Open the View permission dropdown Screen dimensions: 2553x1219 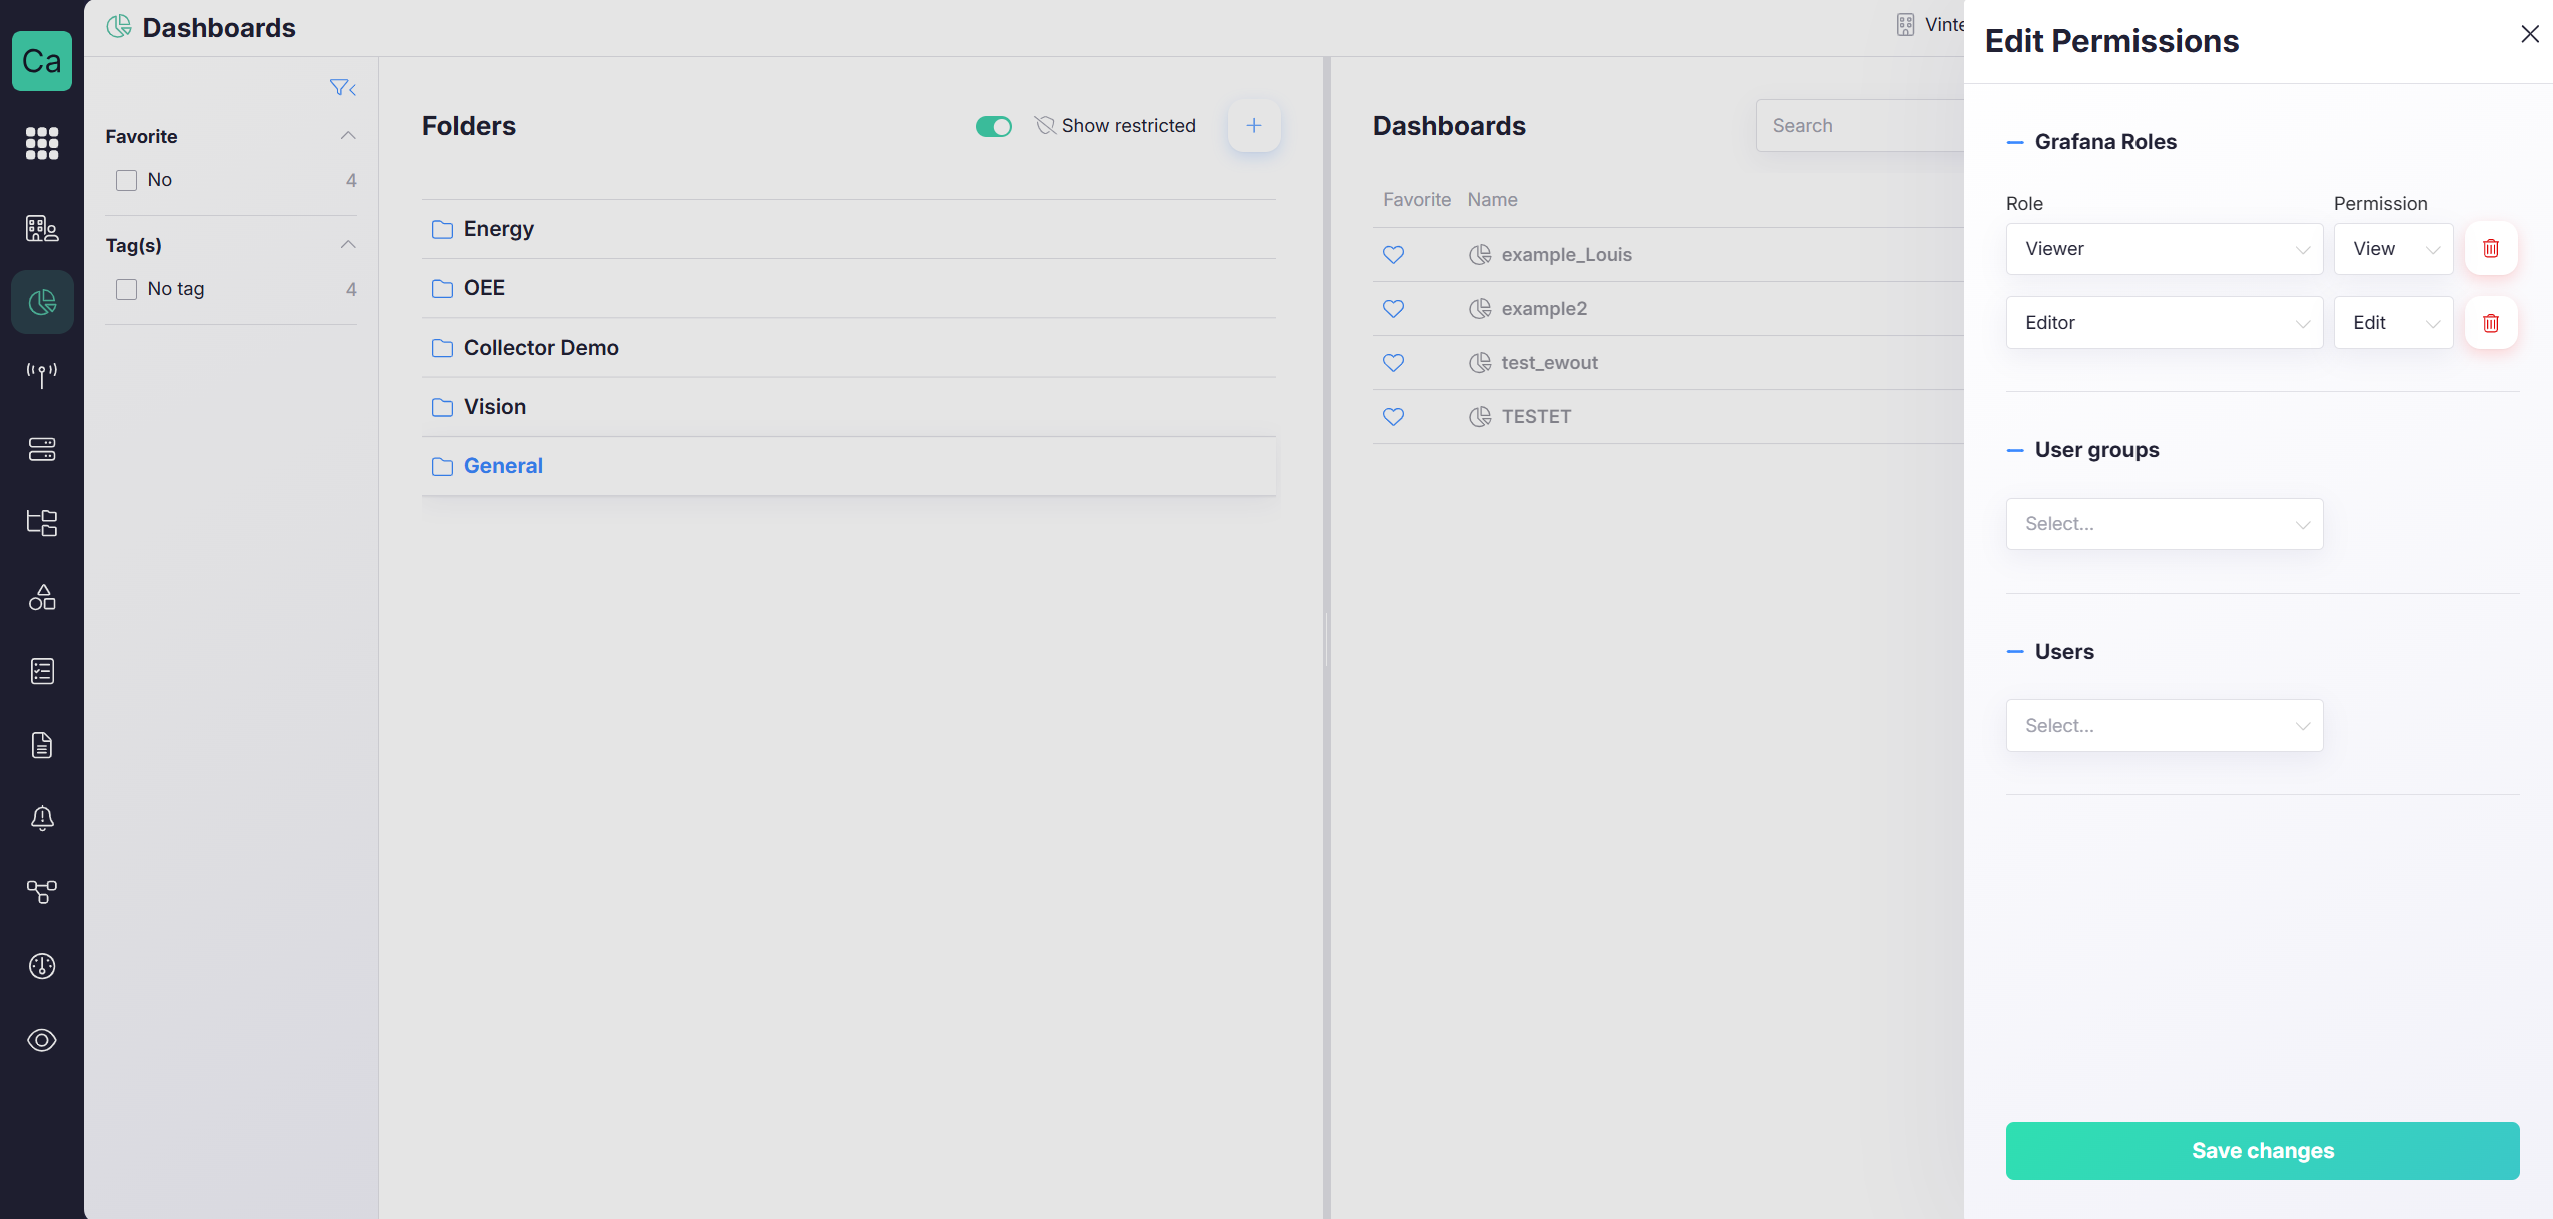2393,249
